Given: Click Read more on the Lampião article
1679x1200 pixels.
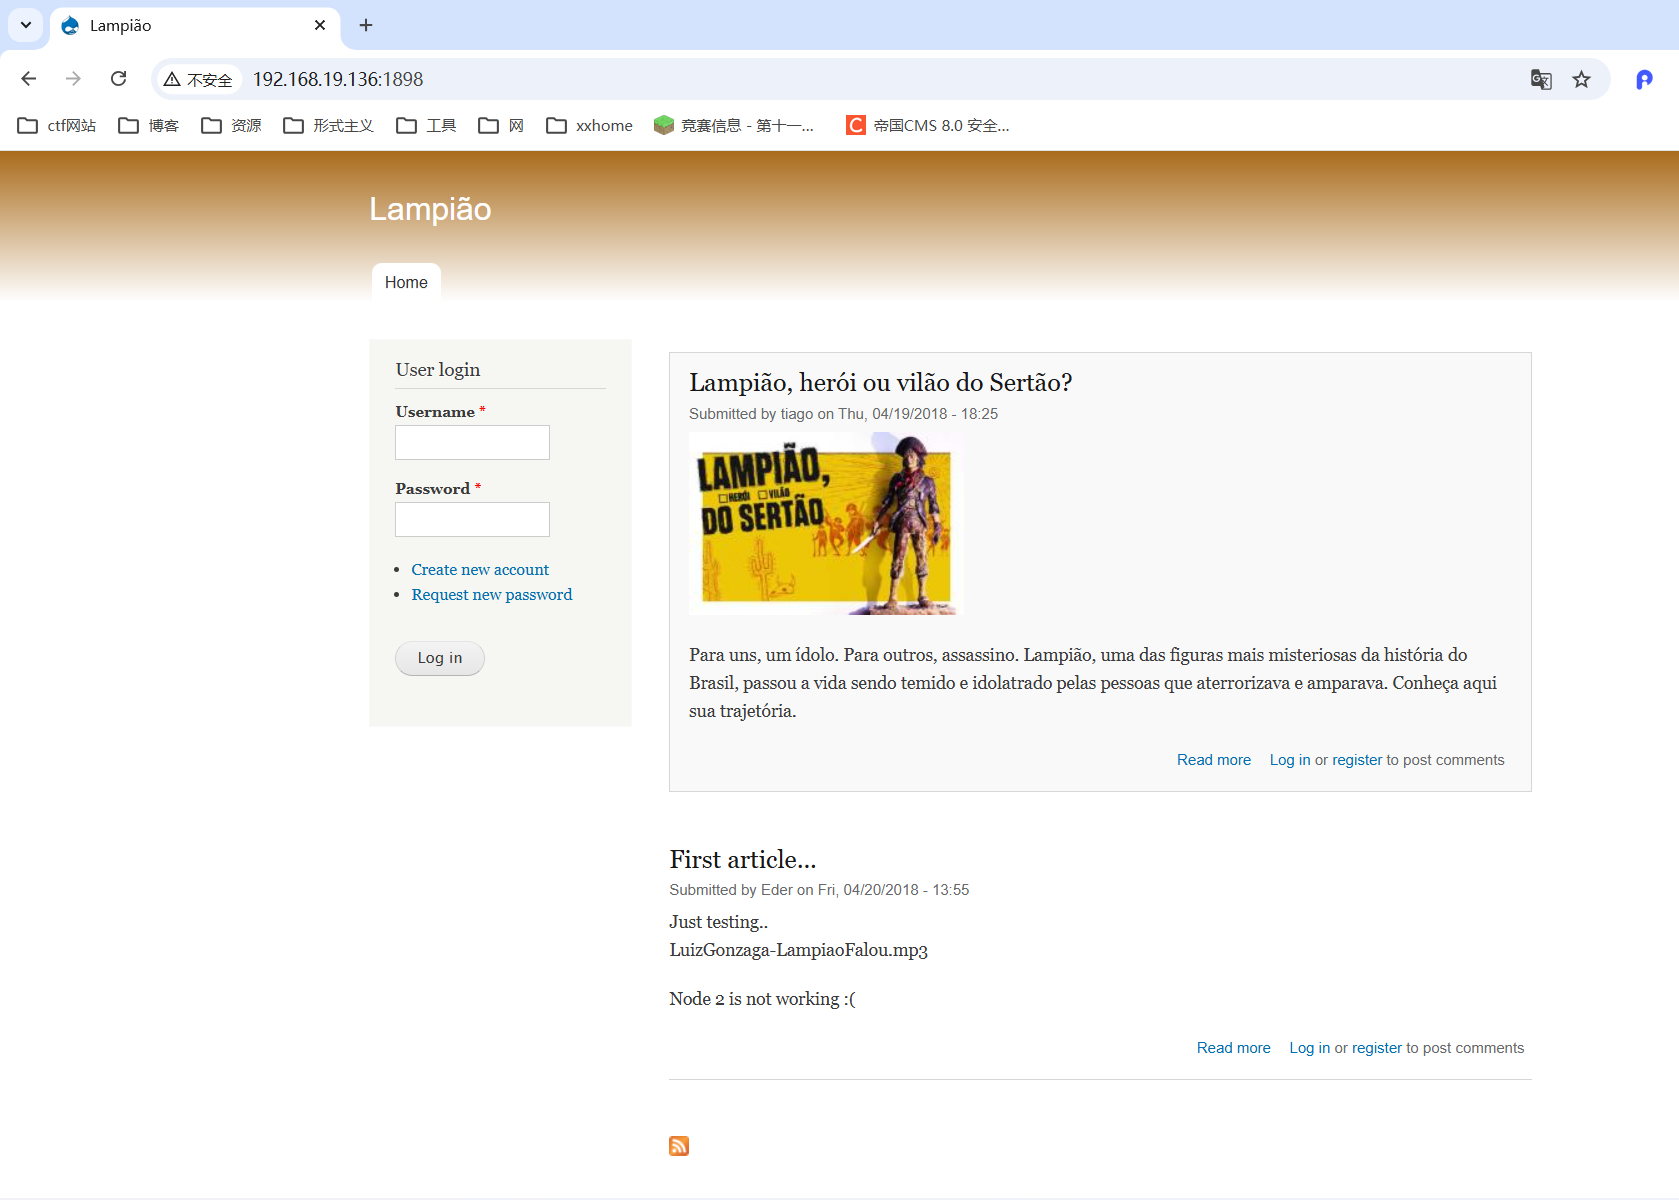Looking at the screenshot, I should [1214, 760].
